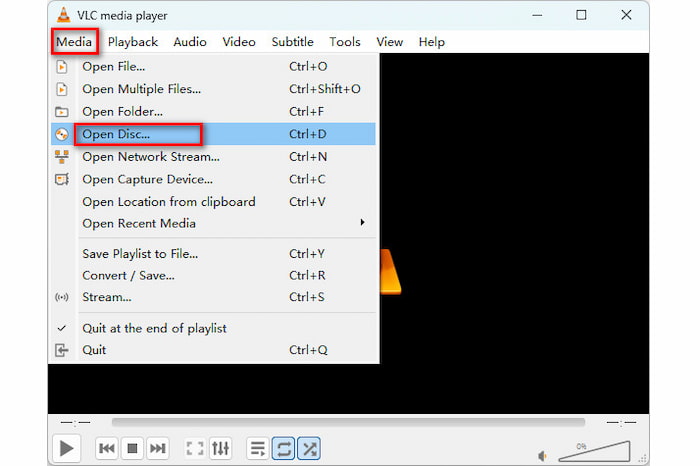Click the network stream icon

click(x=62, y=157)
